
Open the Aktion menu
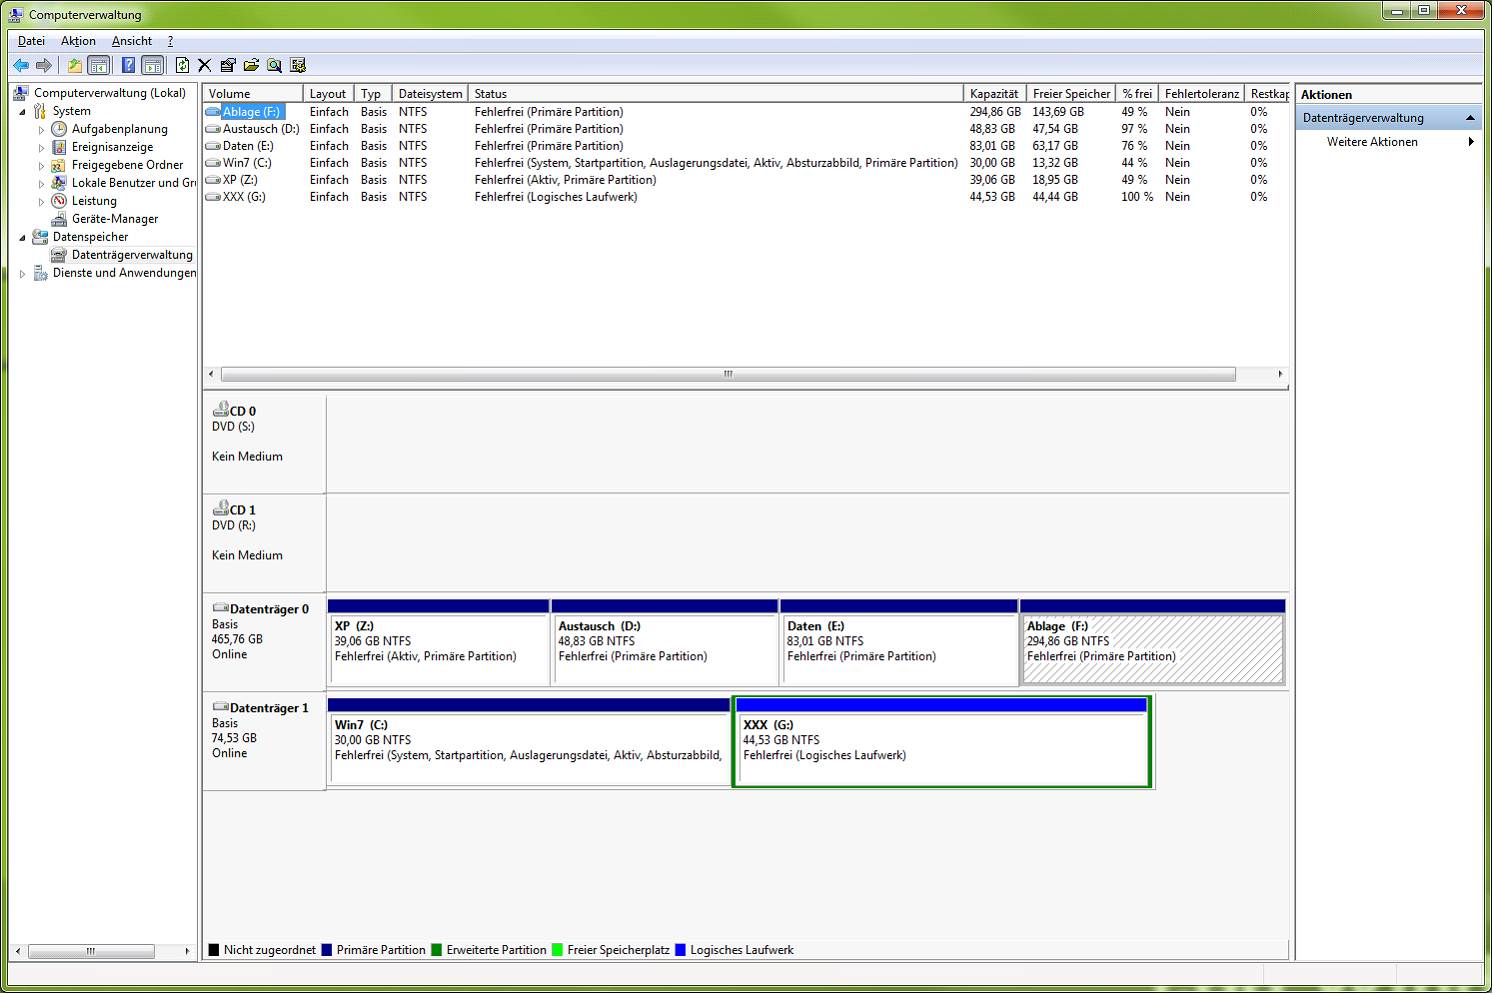78,41
